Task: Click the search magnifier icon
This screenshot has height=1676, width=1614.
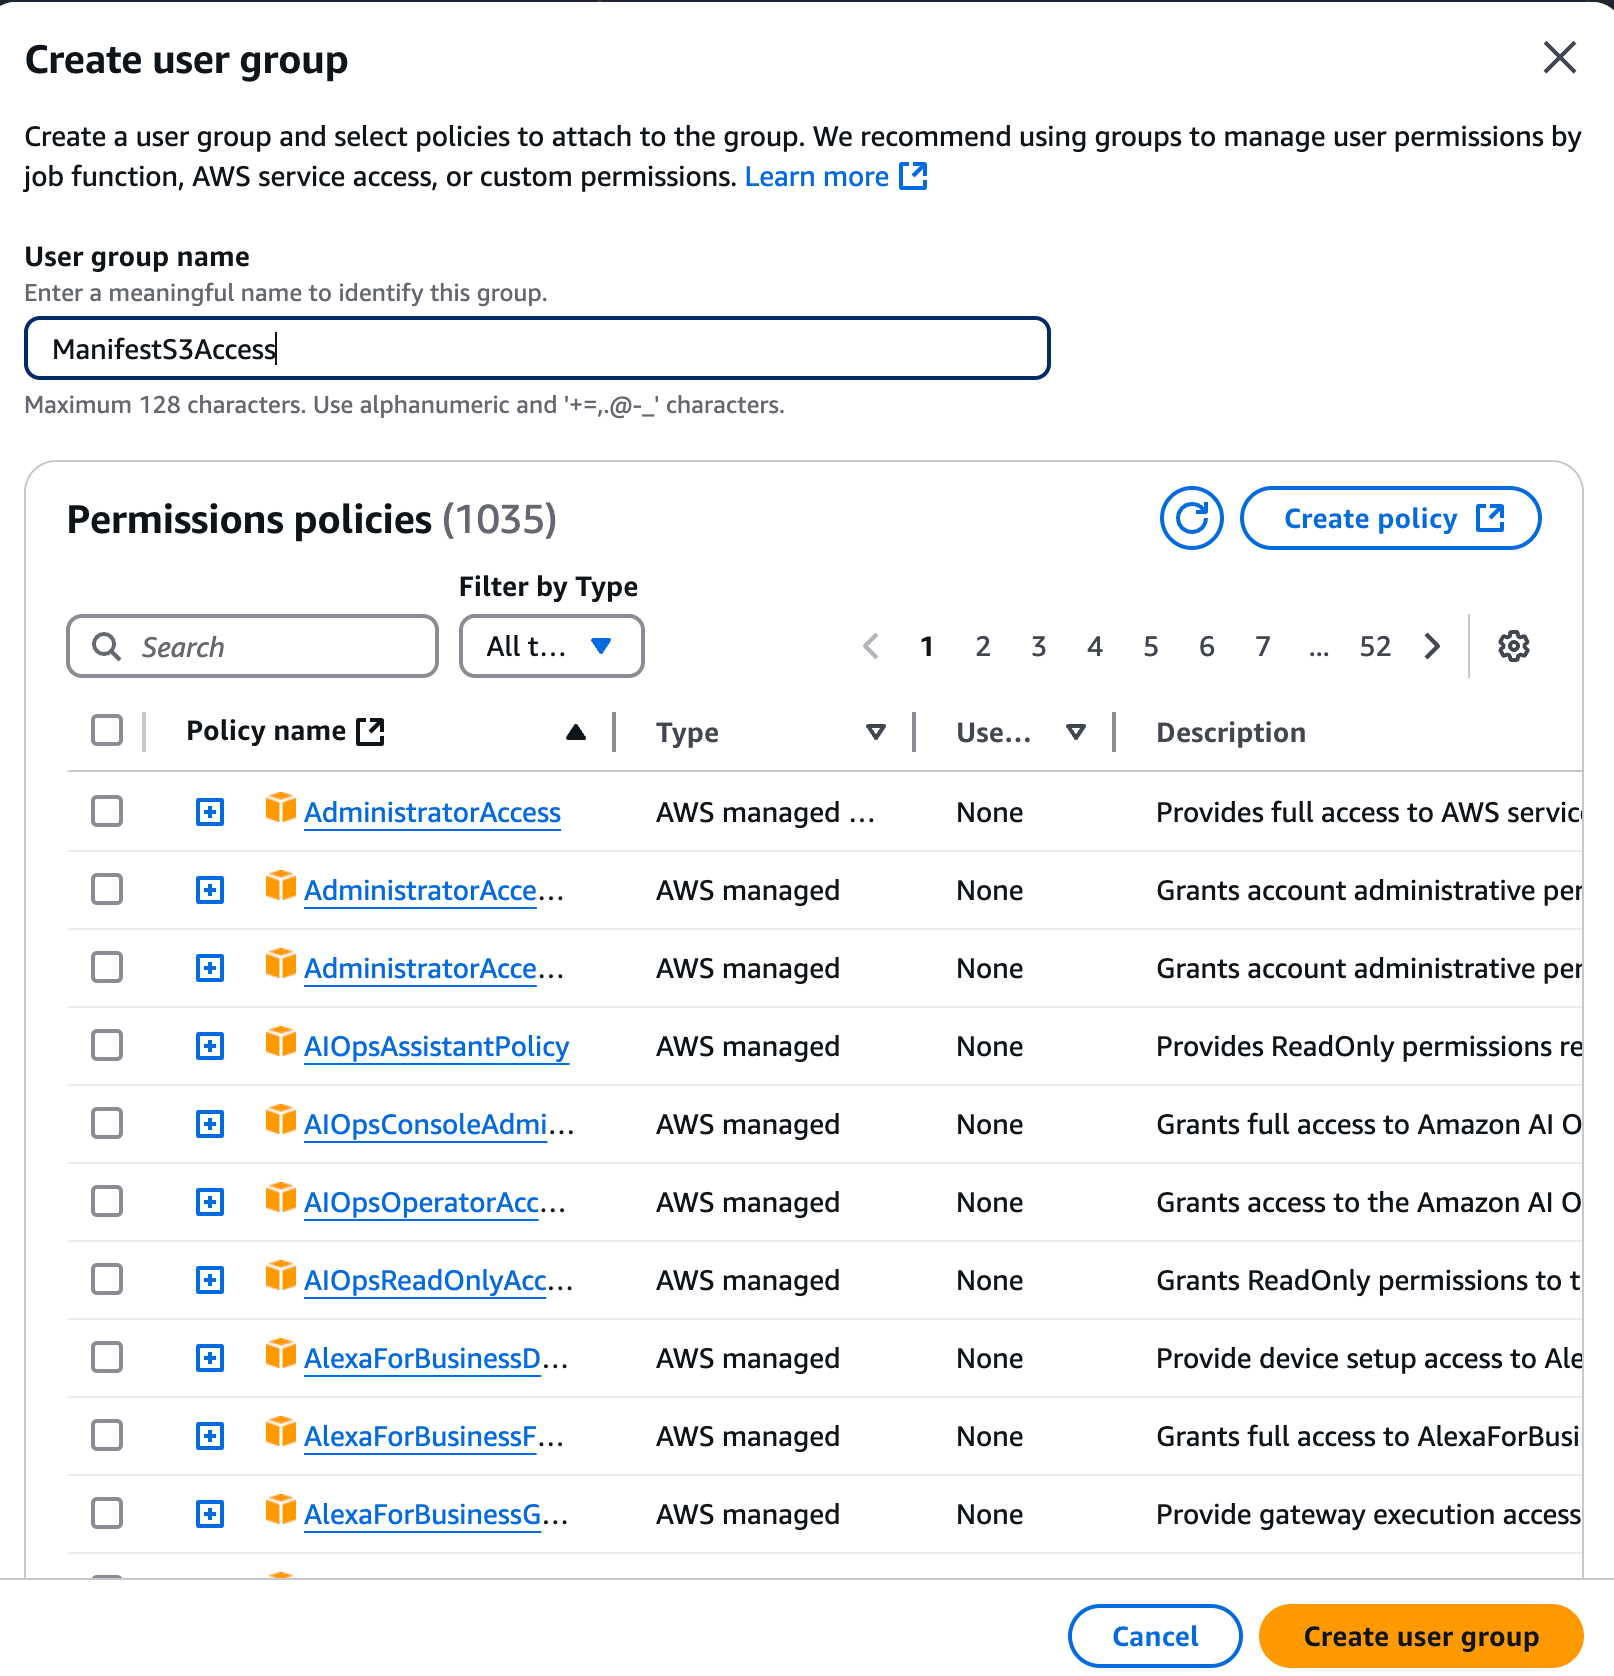Action: [106, 646]
